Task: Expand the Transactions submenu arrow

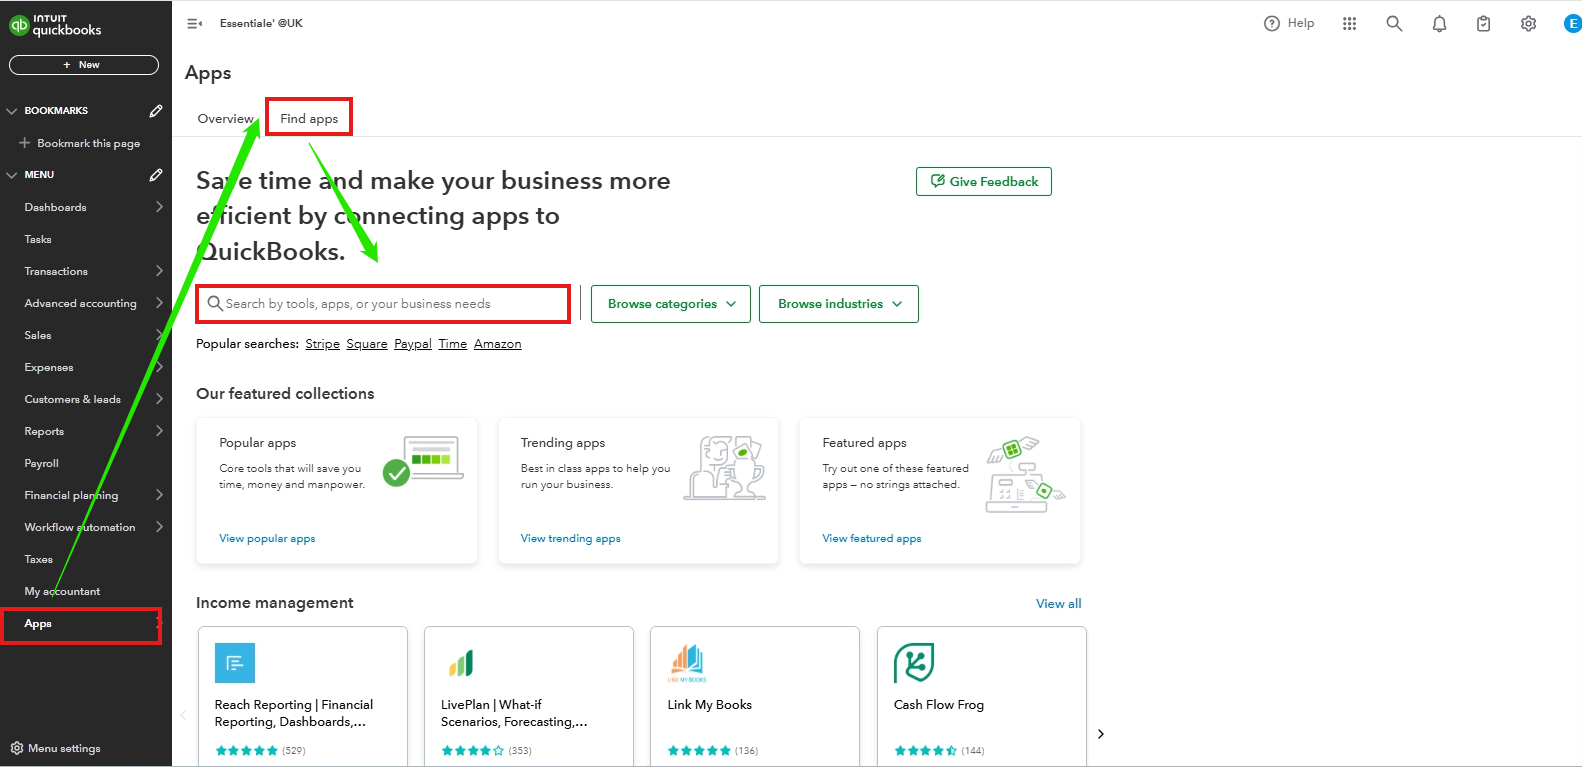Action: click(x=159, y=271)
